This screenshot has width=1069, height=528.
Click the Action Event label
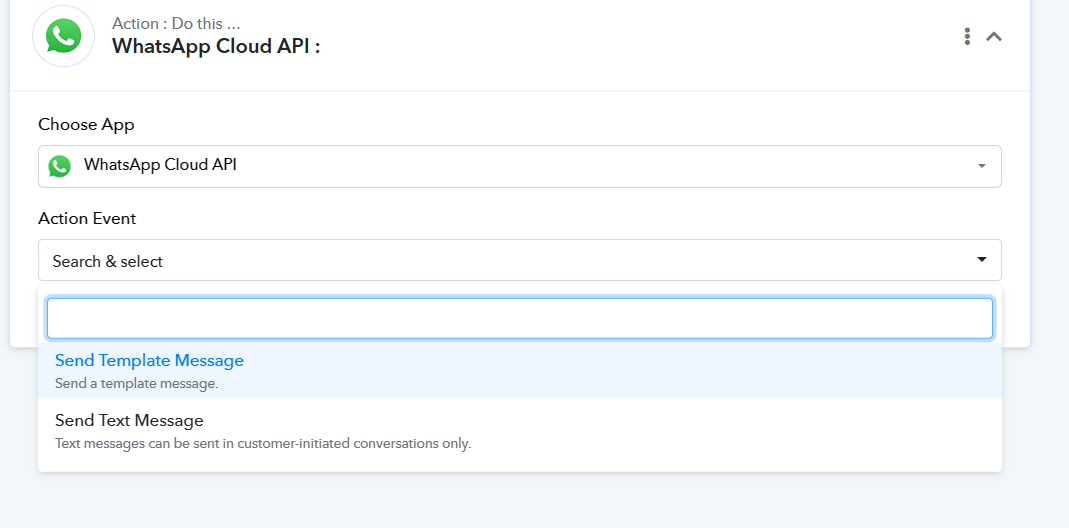[x=87, y=218]
